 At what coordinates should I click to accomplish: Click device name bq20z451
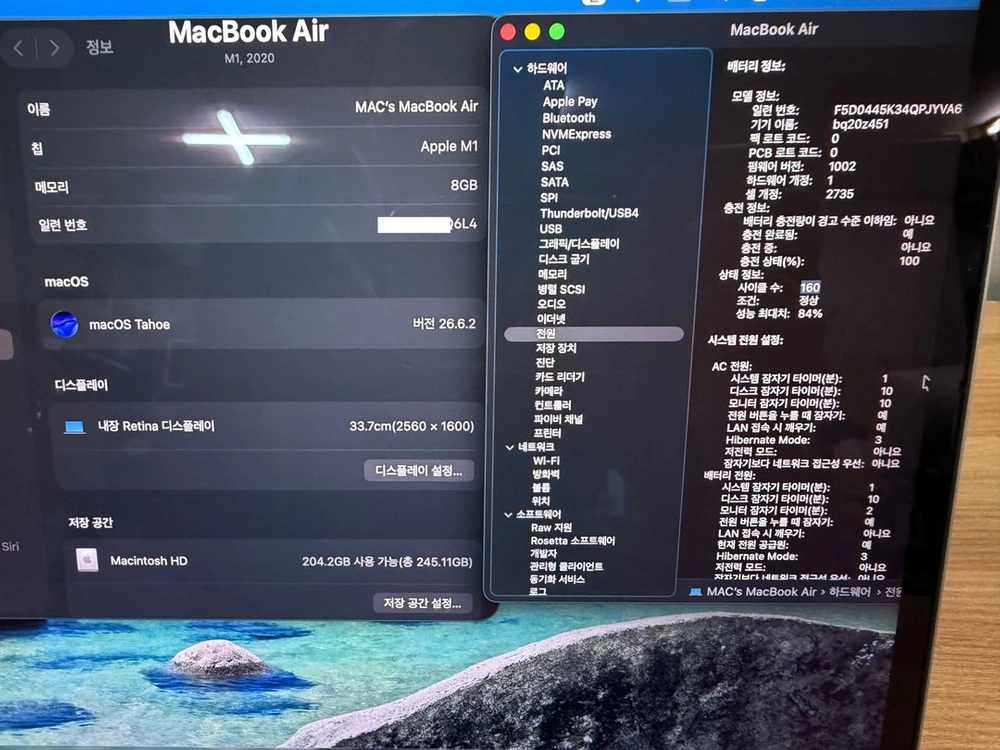click(860, 124)
